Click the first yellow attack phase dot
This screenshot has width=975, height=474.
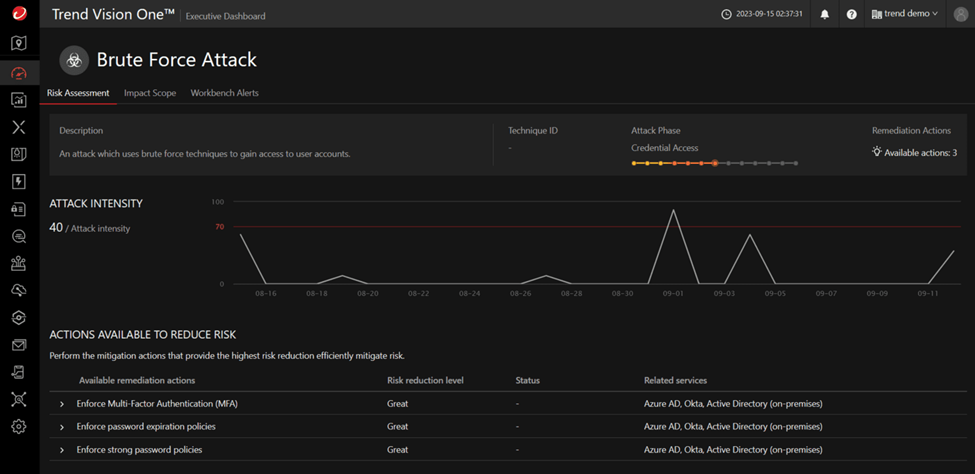coord(634,164)
